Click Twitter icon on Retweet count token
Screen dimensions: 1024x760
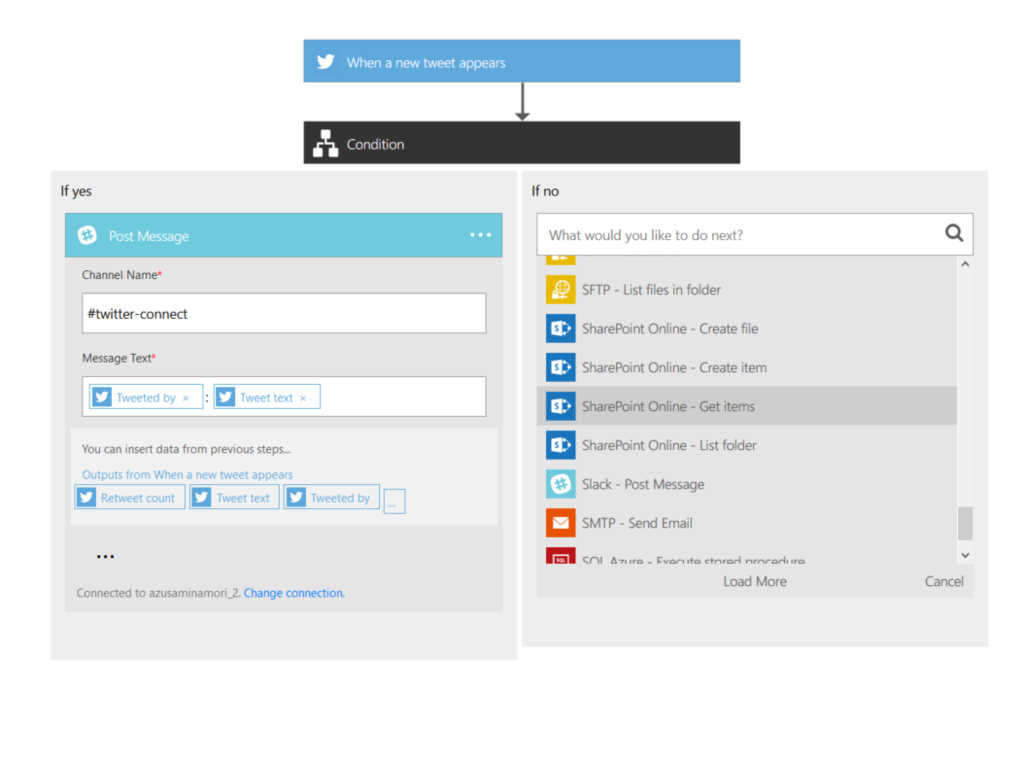[87, 498]
